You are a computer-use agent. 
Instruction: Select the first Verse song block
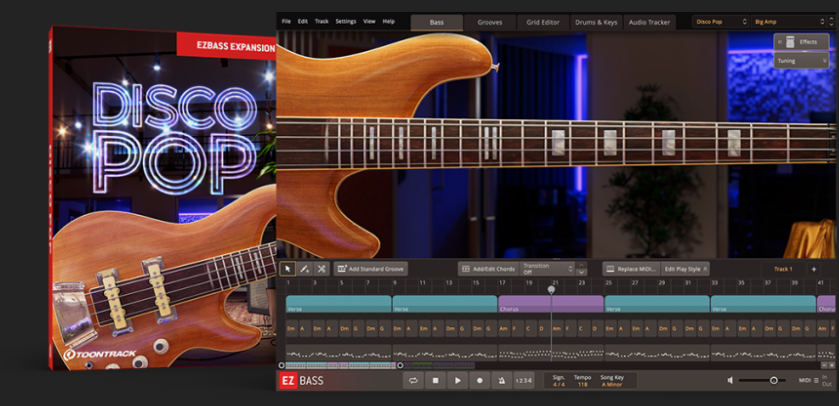coord(338,304)
